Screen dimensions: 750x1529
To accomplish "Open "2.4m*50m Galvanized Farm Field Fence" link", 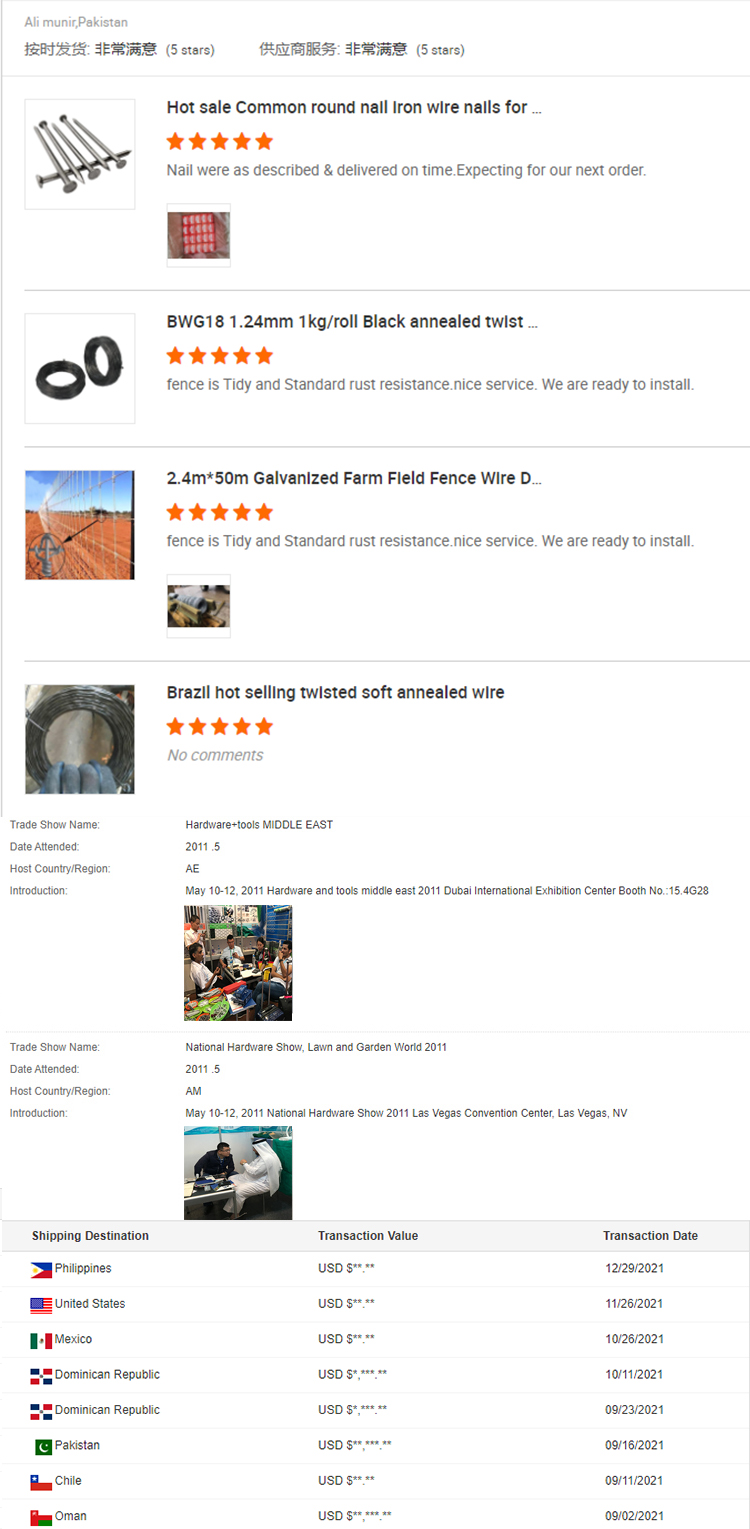I will tap(354, 479).
